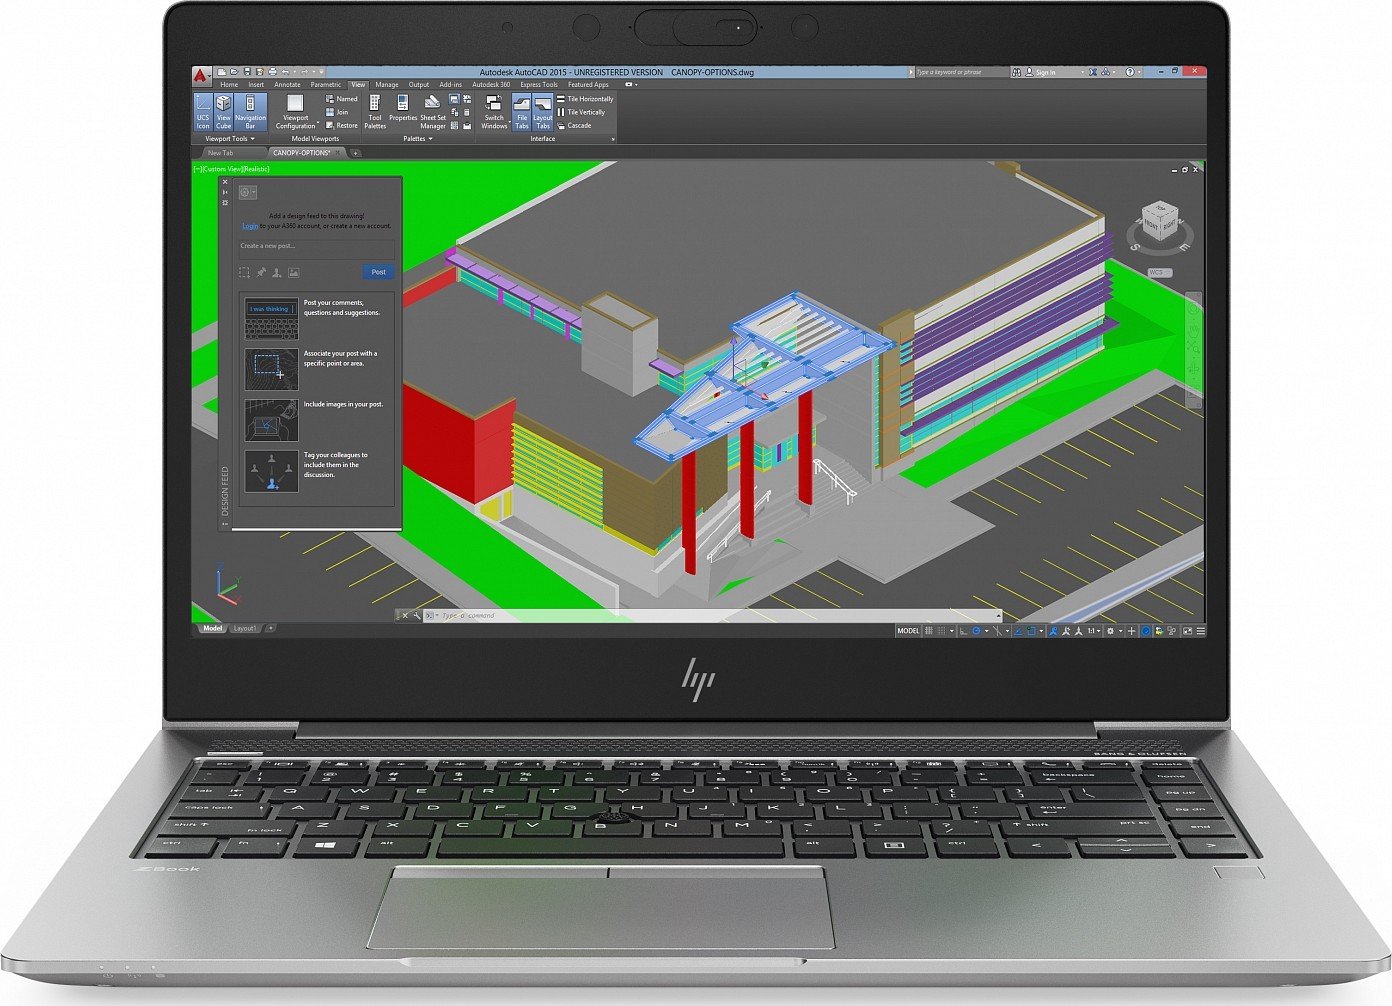Viewport: 1392px width, 1006px height.
Task: Expand the Interface panel dialog launcher arrow
Action: [x=613, y=139]
